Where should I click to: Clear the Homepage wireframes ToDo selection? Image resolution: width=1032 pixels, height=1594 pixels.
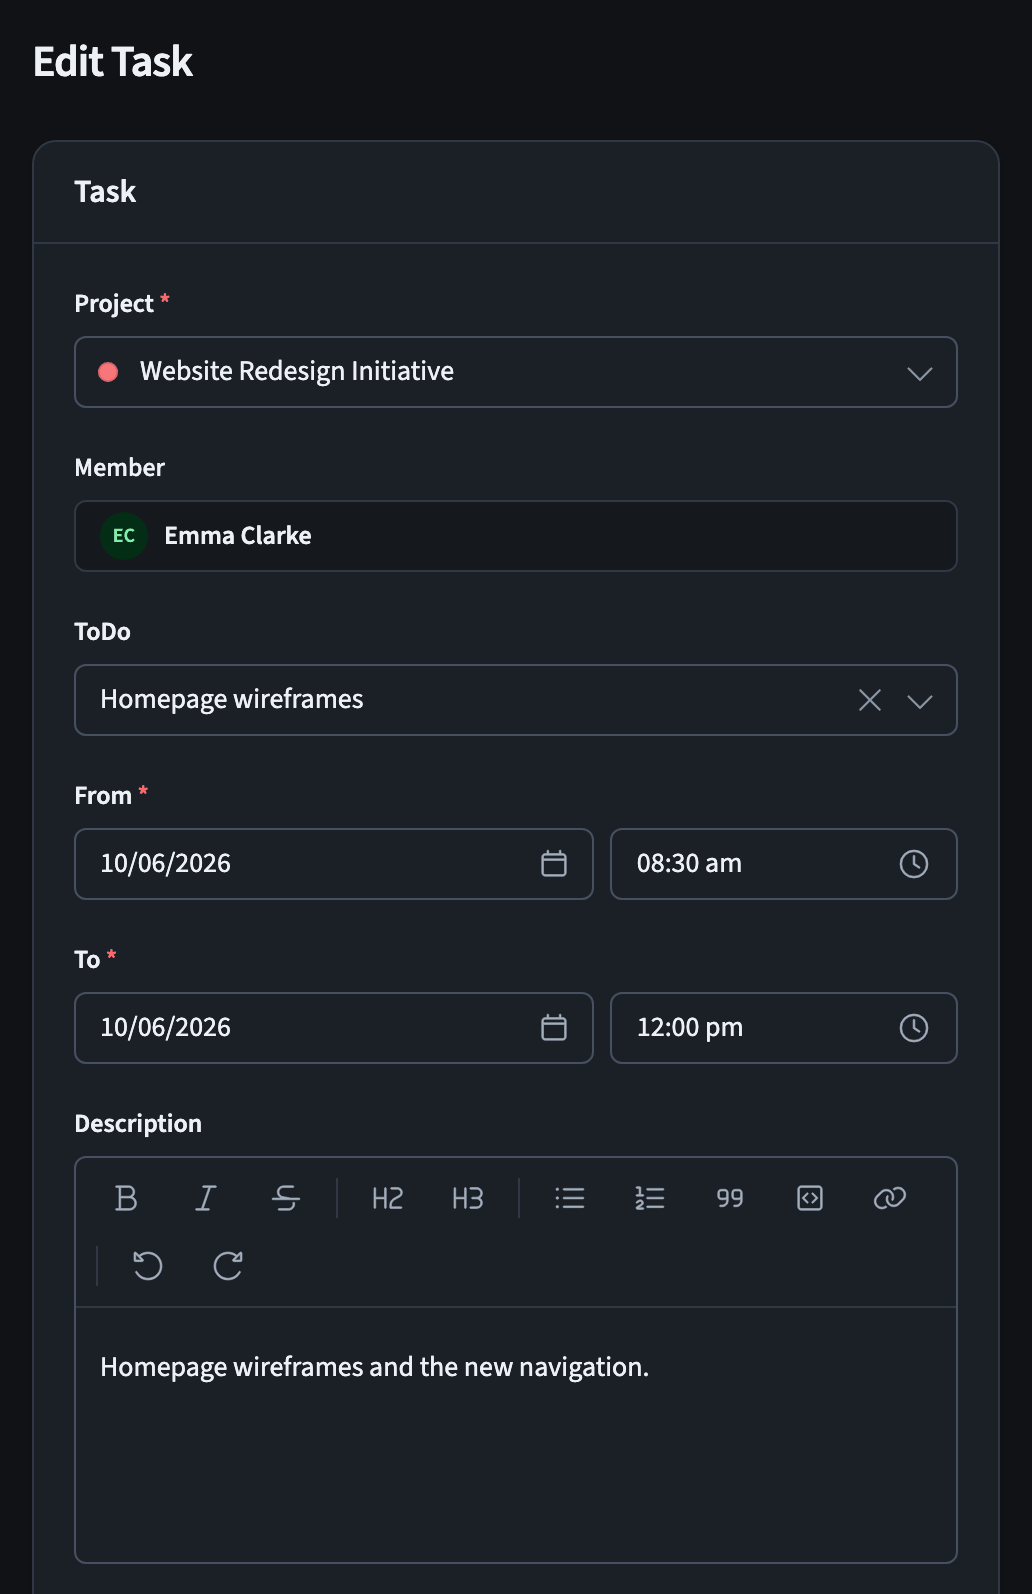coord(870,700)
